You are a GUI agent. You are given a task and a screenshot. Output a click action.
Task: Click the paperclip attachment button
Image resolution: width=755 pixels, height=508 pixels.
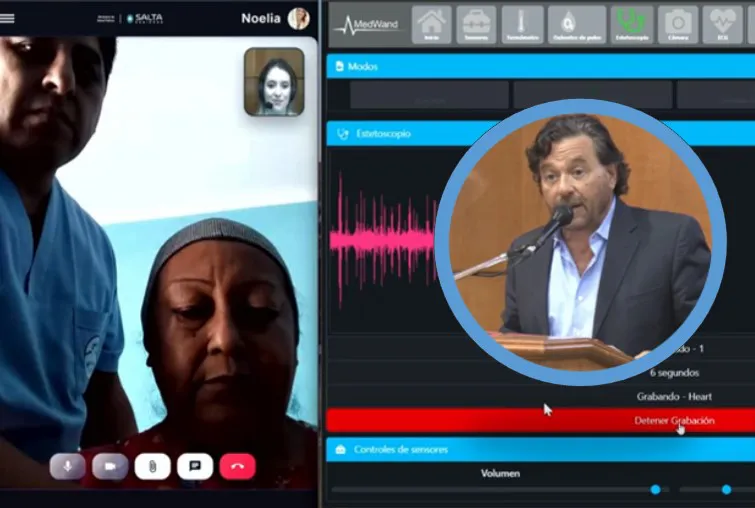tap(152, 466)
